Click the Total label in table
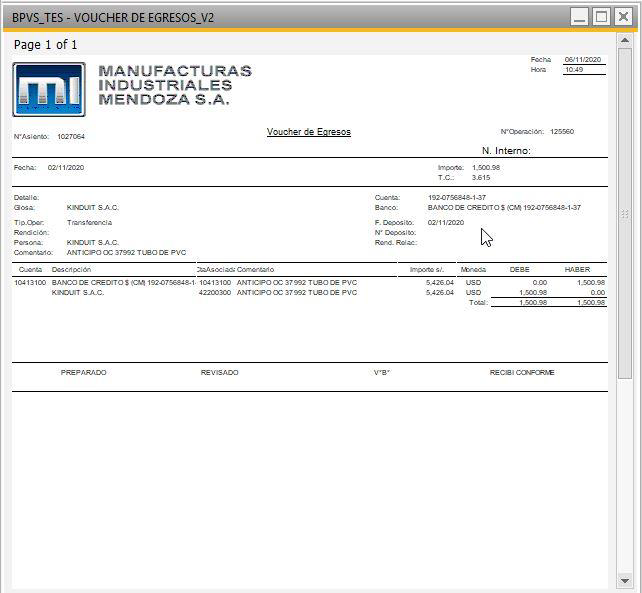 pos(478,303)
